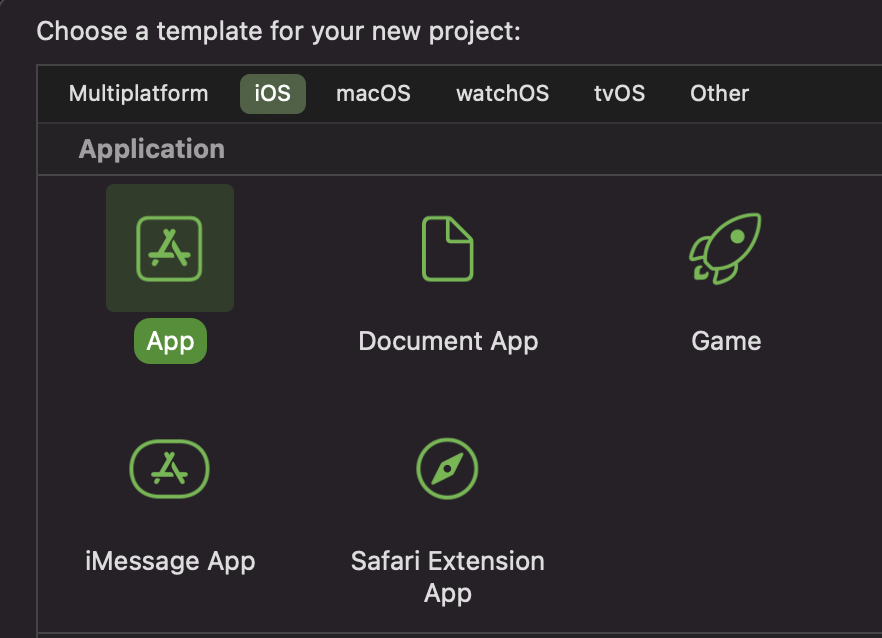The height and width of the screenshot is (638, 882).
Task: Switch to the watchOS tab
Action: 502,93
